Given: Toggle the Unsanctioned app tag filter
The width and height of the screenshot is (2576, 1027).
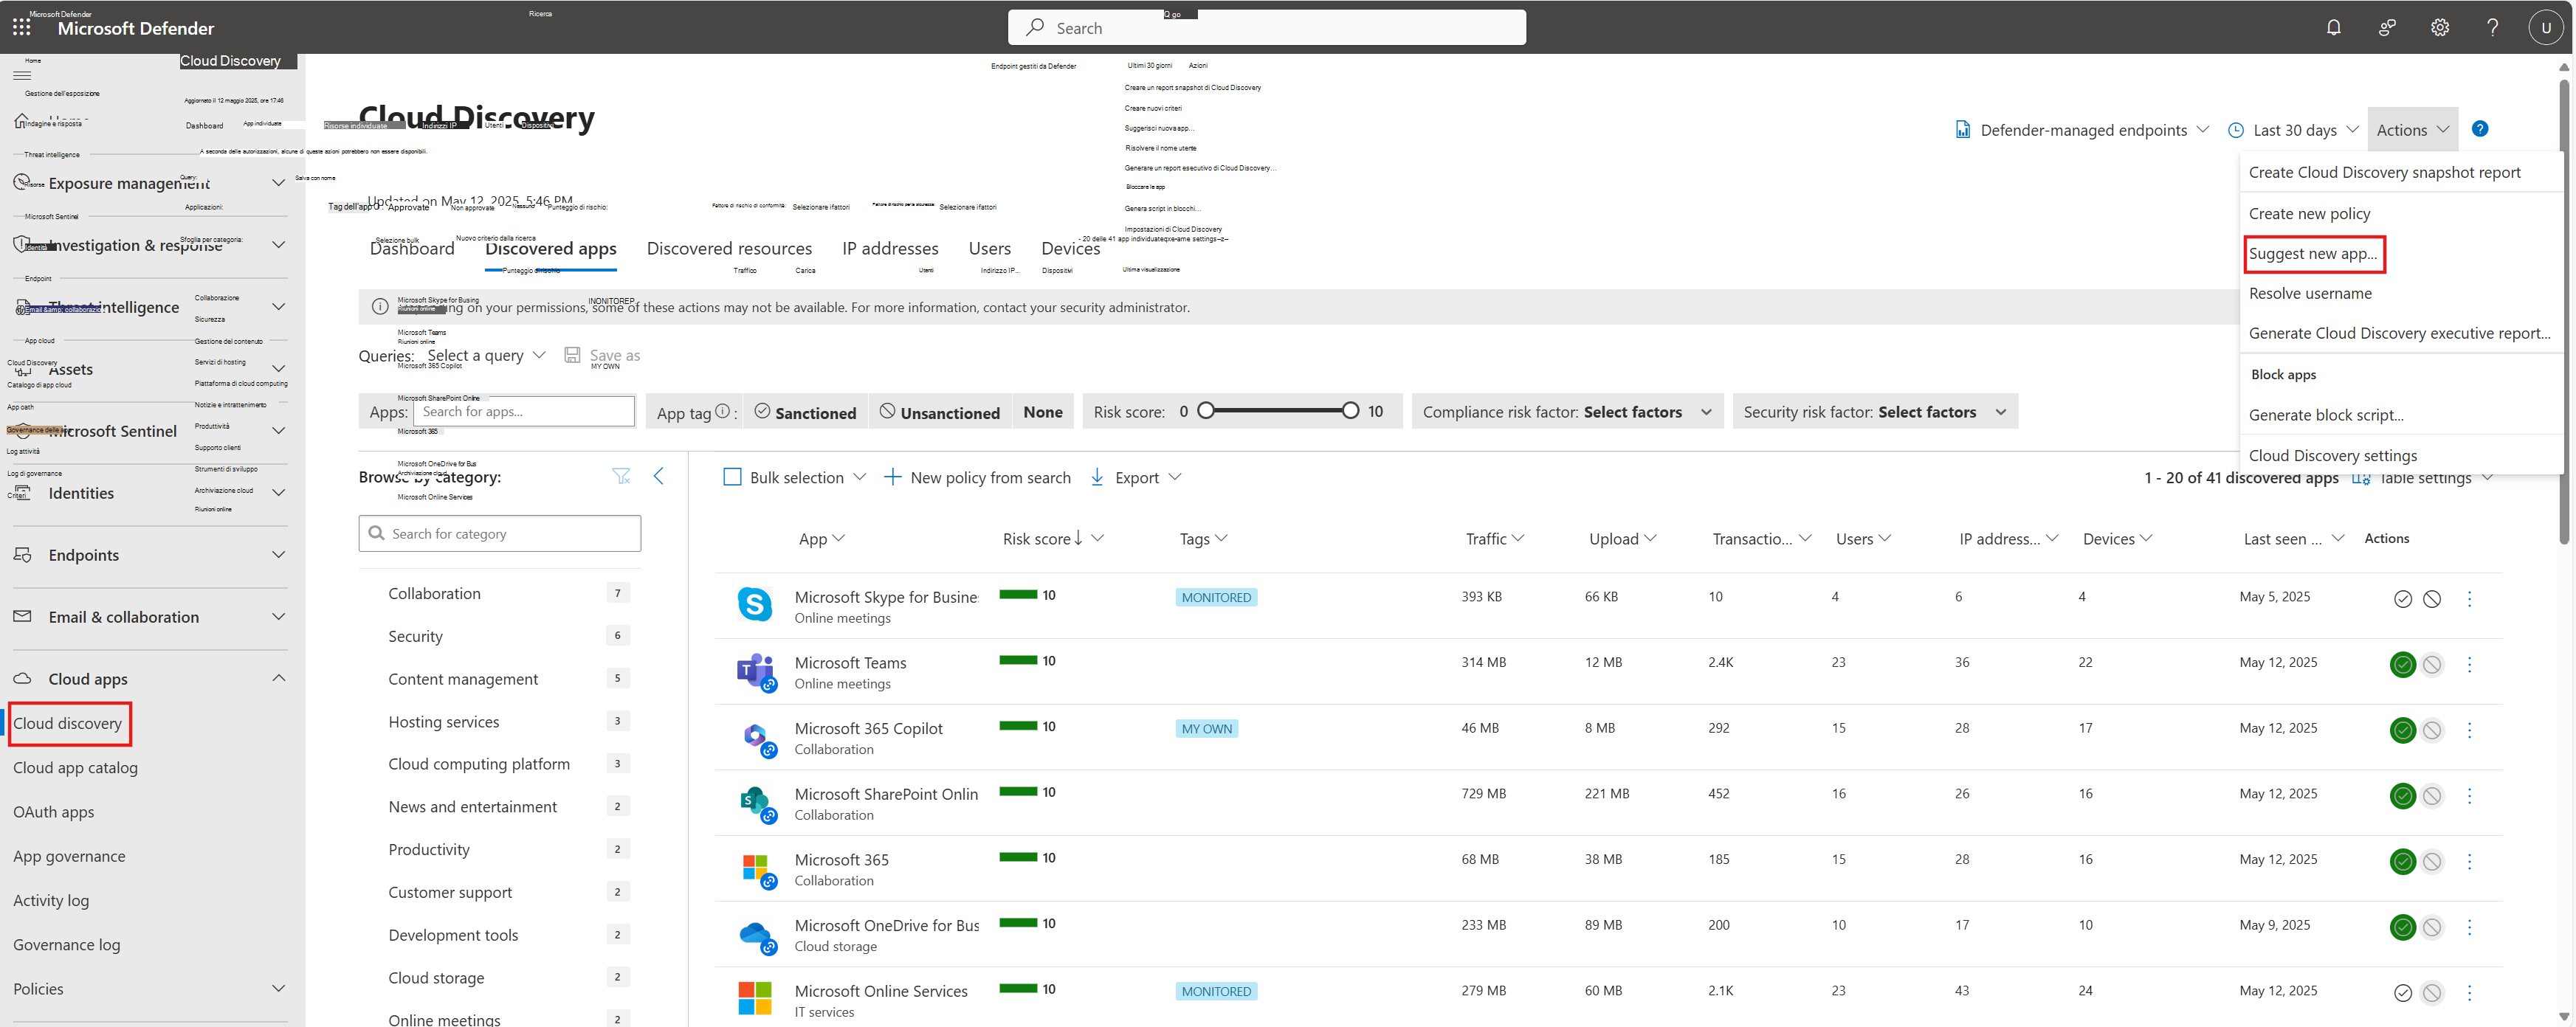Looking at the screenshot, I should 939,412.
